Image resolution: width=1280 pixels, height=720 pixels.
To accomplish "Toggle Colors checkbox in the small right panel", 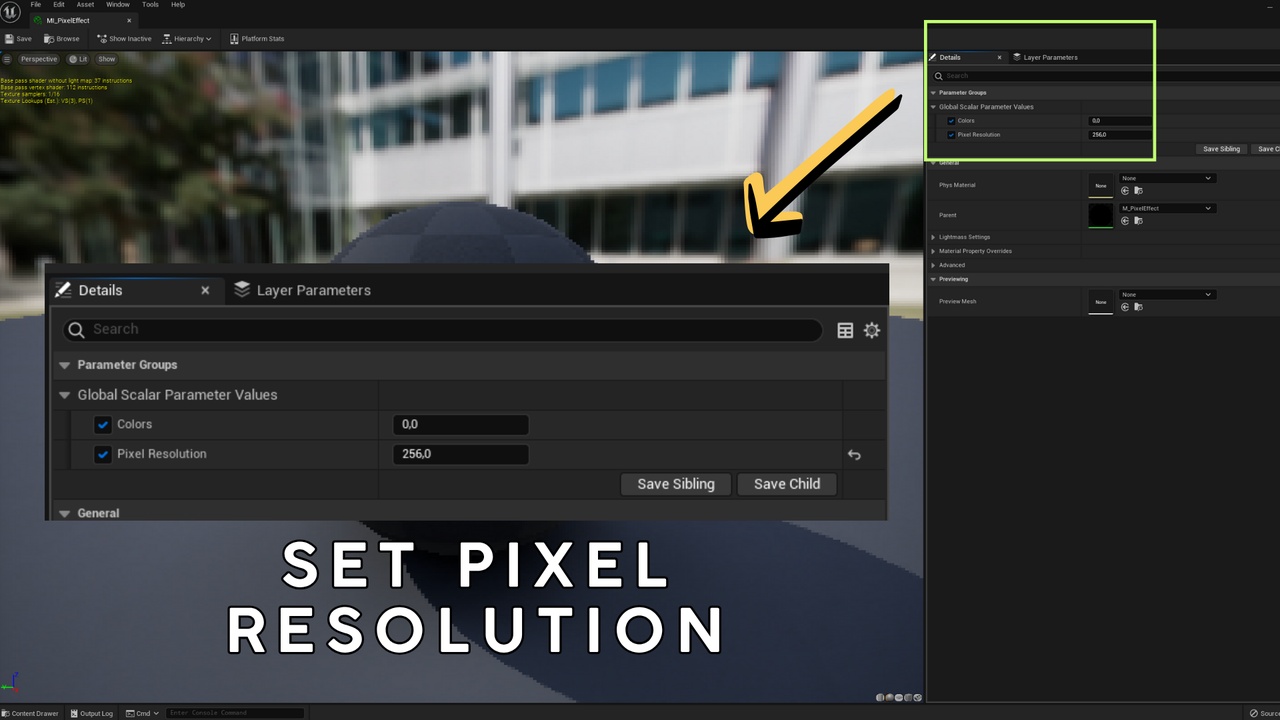I will point(951,121).
